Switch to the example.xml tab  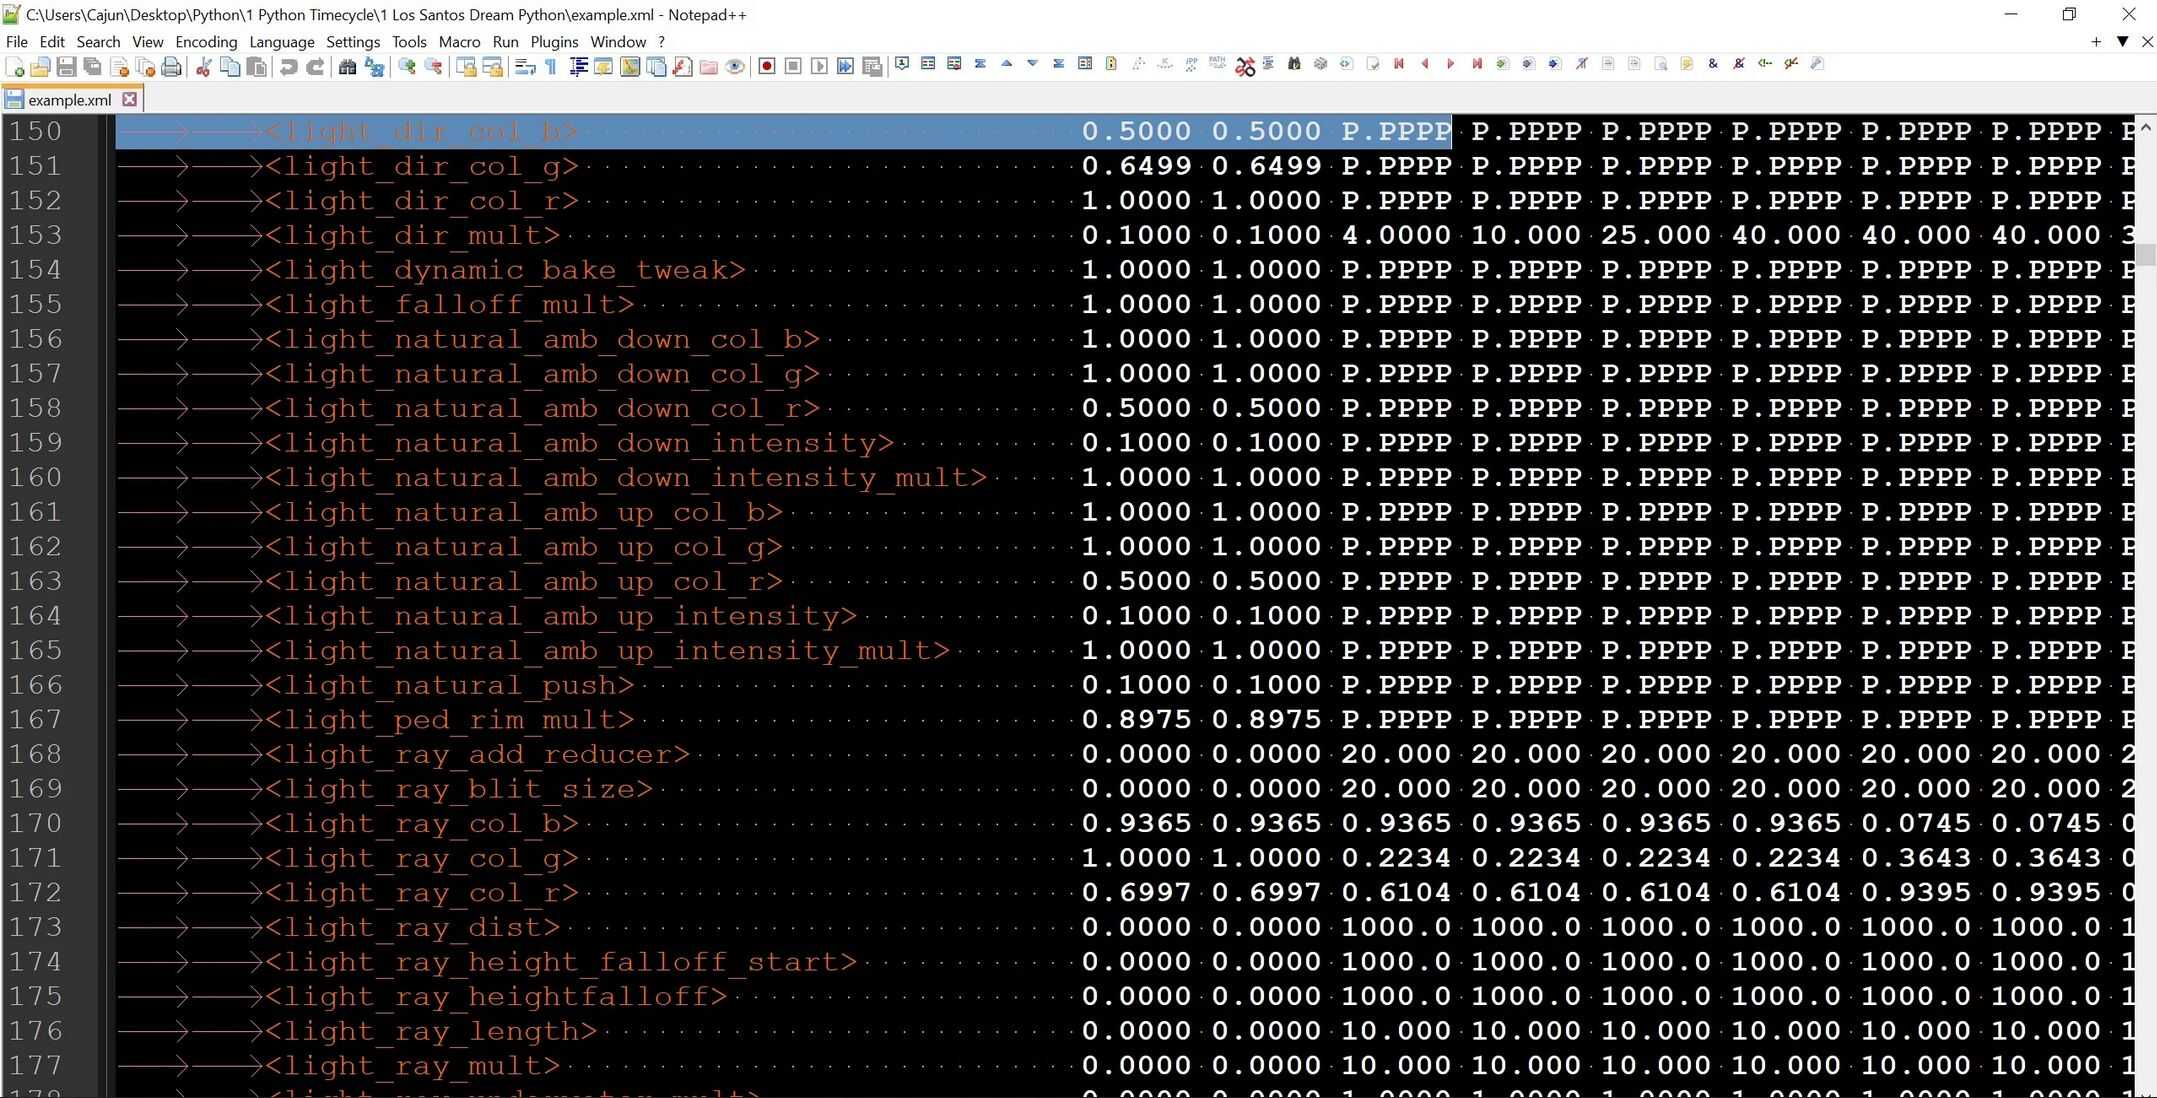(68, 100)
